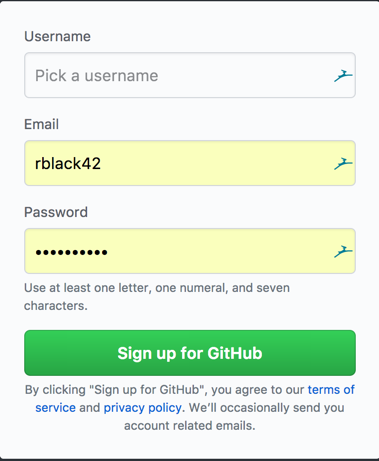Click the Email field containing rblack42
The height and width of the screenshot is (461, 379).
click(x=190, y=163)
